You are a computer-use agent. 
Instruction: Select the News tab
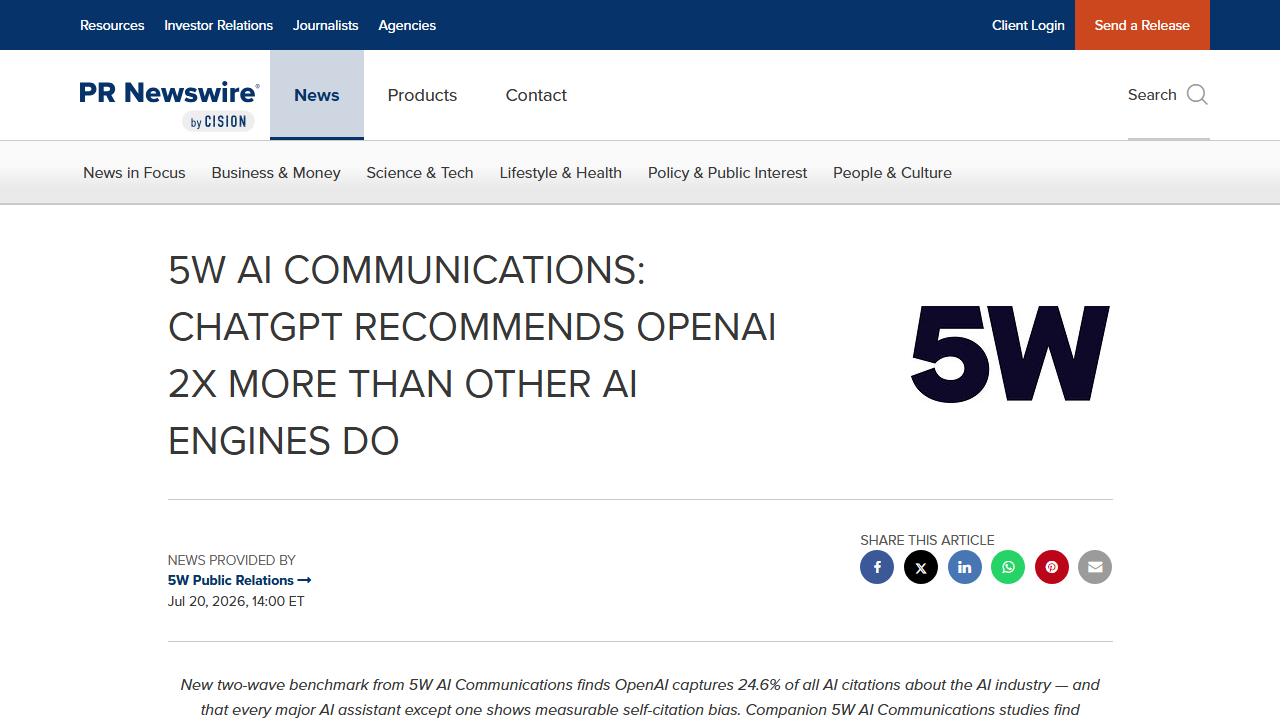click(317, 95)
